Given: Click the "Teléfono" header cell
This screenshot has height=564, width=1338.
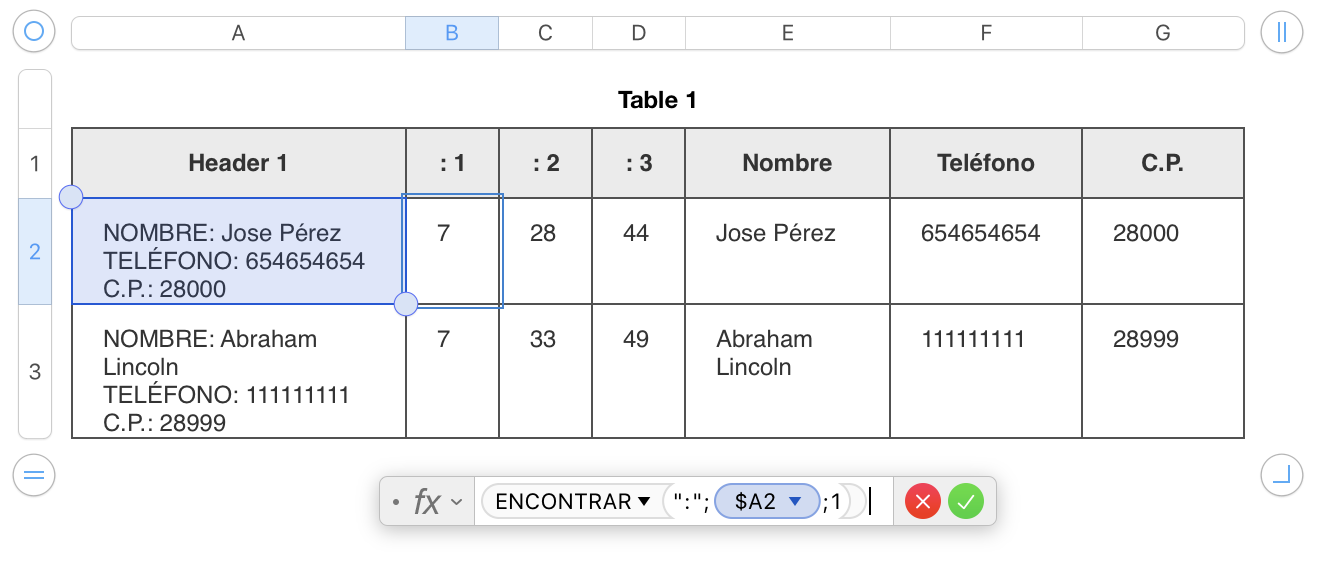Looking at the screenshot, I should pyautogui.click(x=986, y=163).
